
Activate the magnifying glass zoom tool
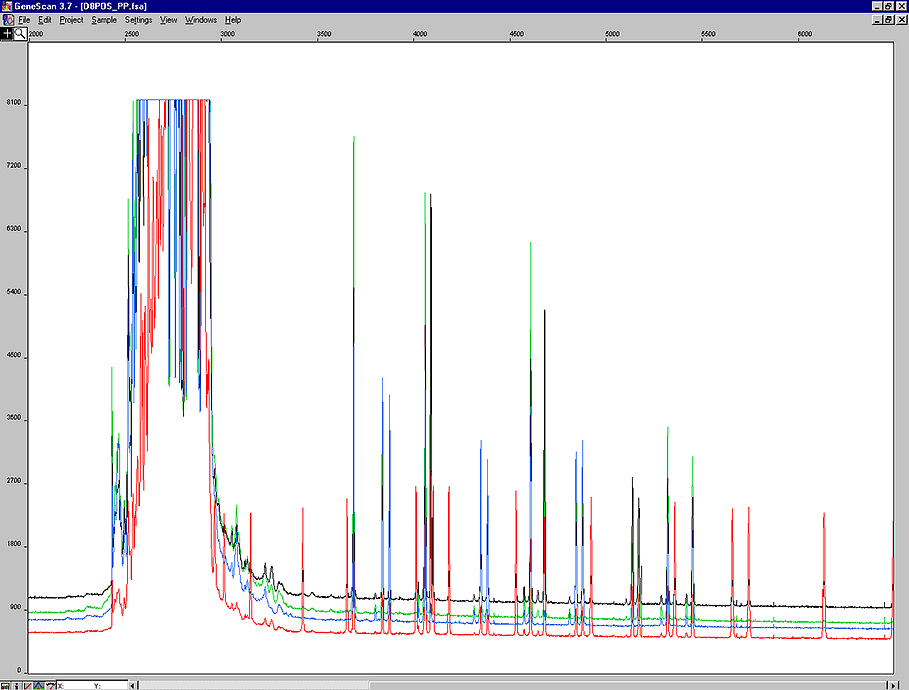point(20,33)
